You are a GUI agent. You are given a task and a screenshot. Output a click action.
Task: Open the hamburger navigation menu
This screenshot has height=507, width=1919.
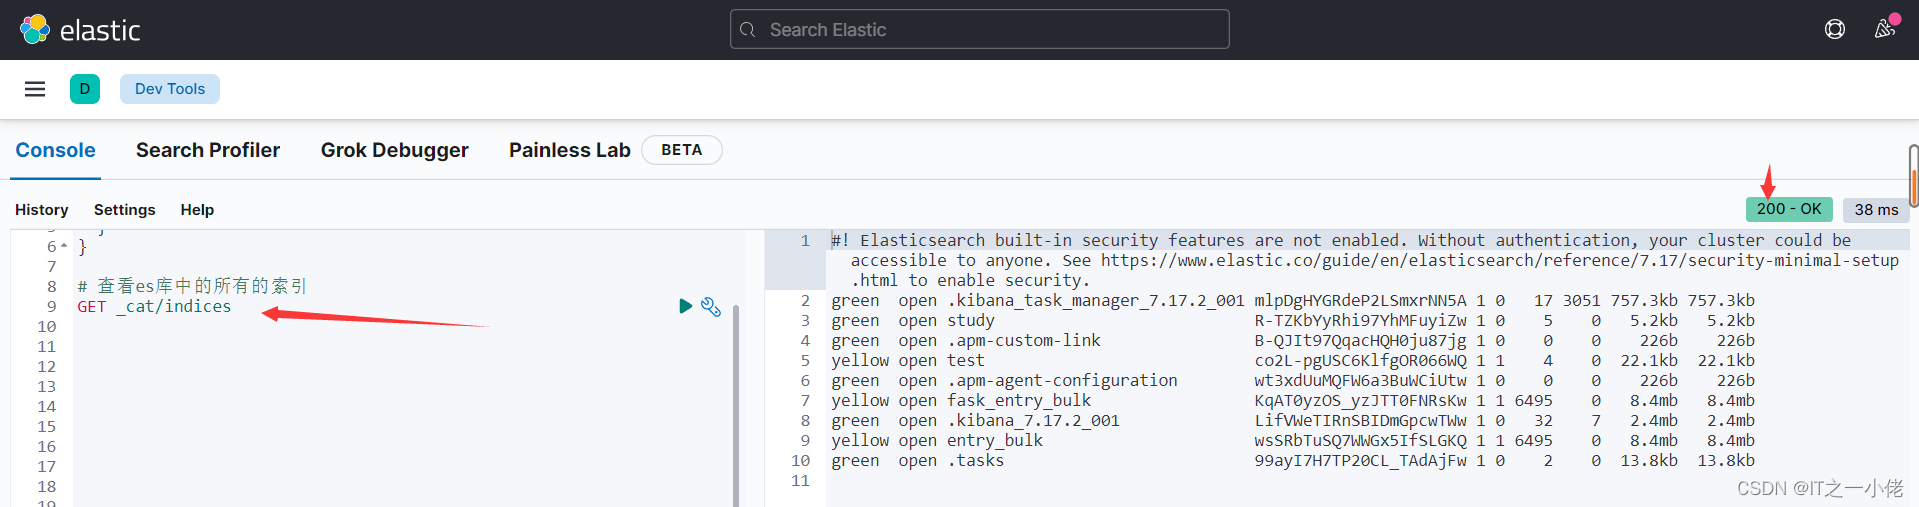(35, 89)
